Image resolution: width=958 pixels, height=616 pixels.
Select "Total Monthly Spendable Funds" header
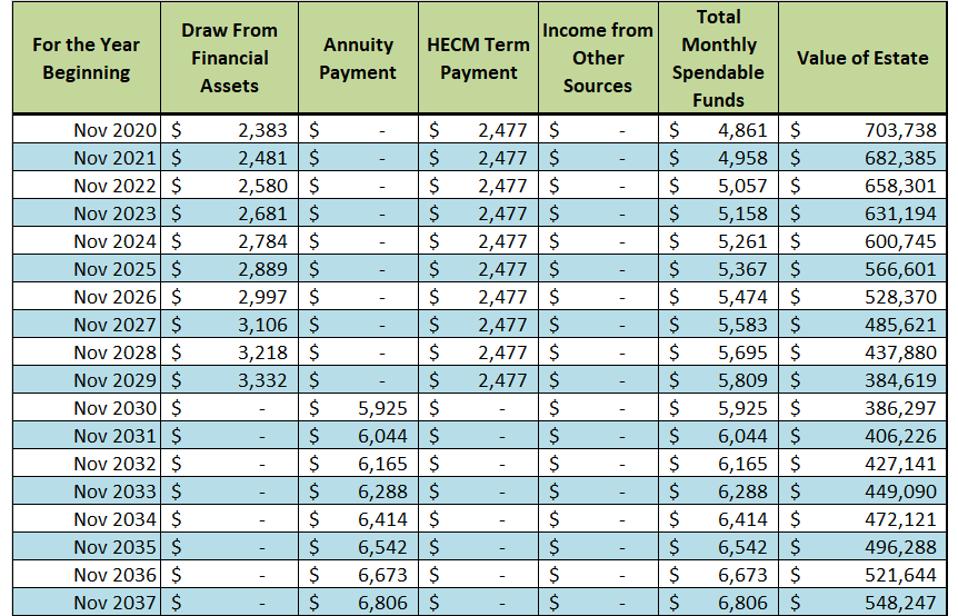click(718, 58)
